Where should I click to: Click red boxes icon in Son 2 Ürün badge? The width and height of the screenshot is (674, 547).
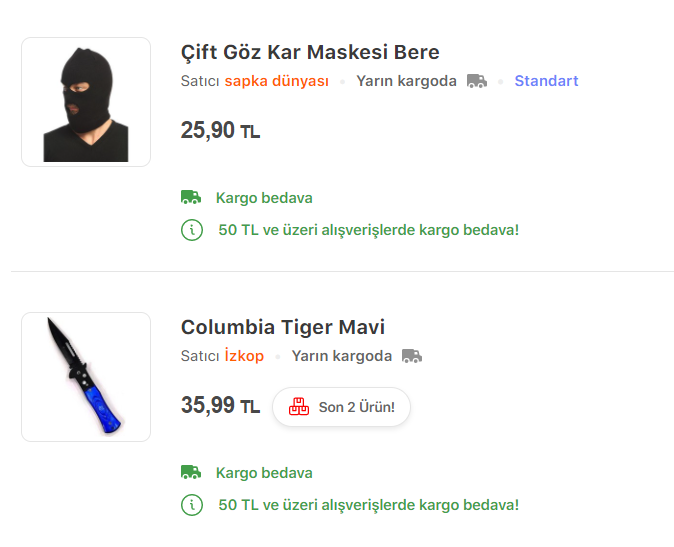(299, 406)
